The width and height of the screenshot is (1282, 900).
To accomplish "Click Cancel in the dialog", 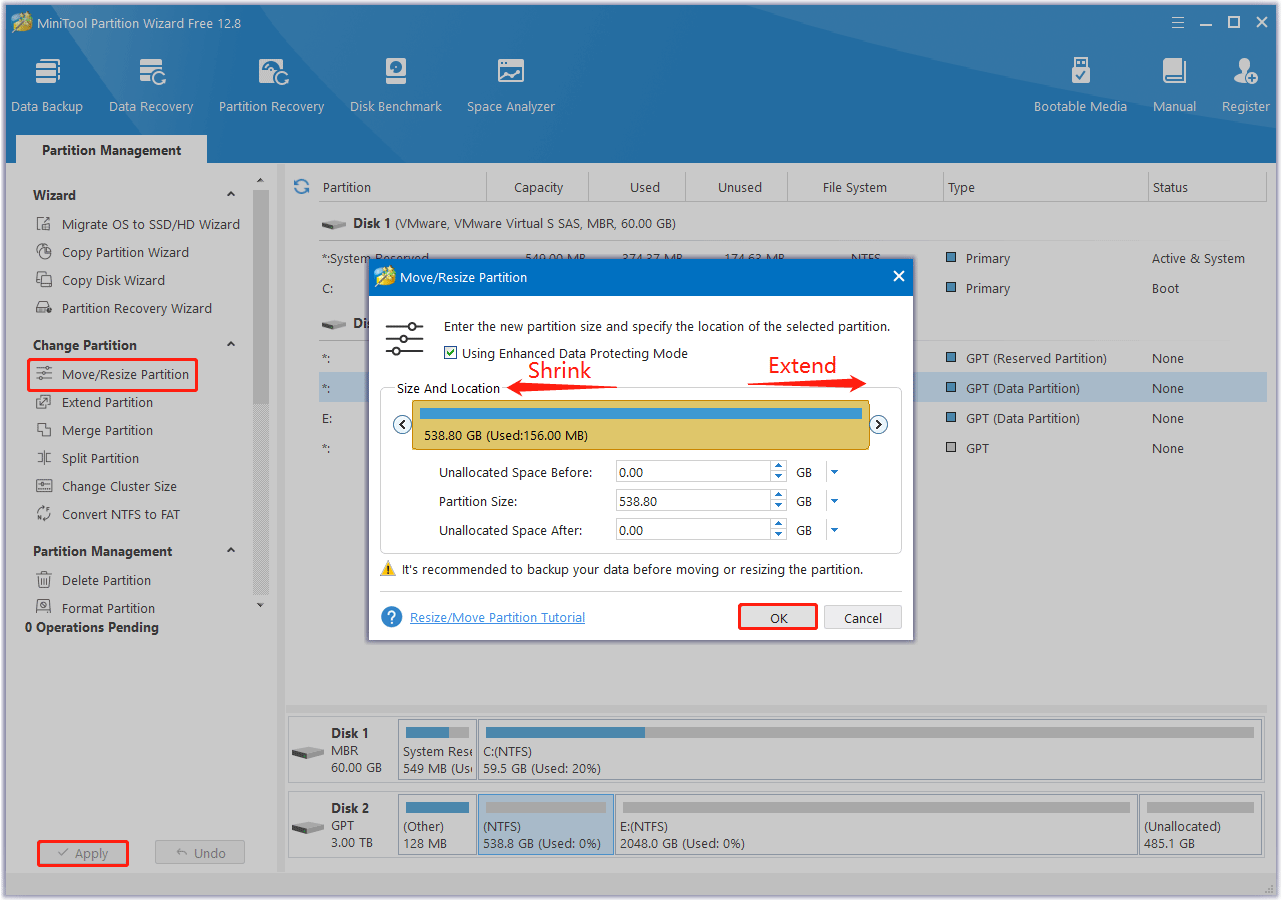I will pyautogui.click(x=863, y=617).
